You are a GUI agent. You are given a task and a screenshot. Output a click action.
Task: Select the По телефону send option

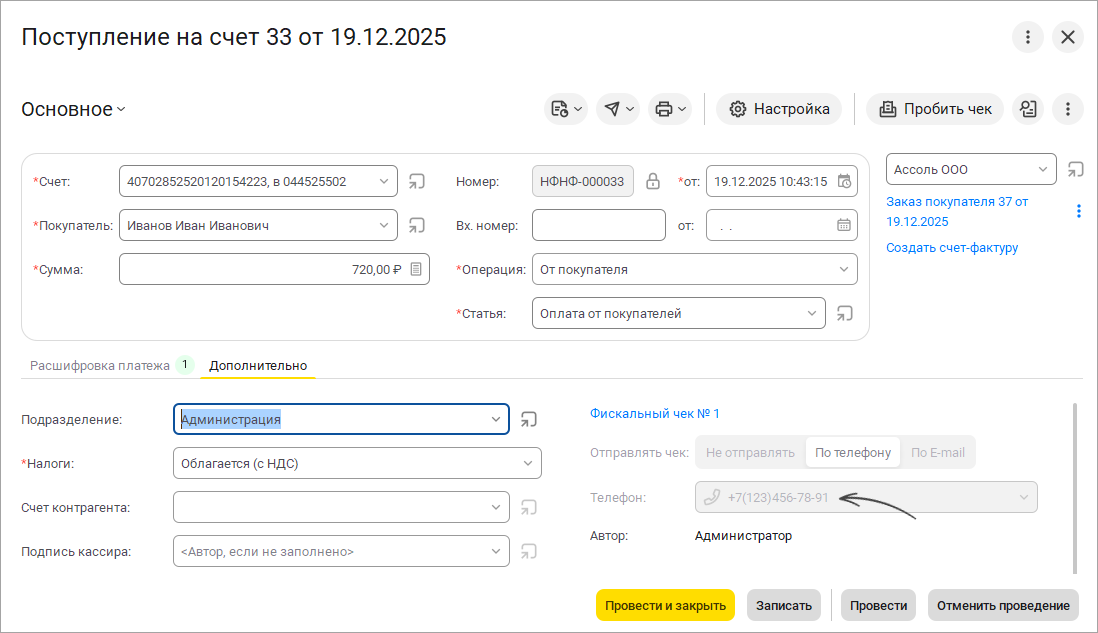point(852,452)
